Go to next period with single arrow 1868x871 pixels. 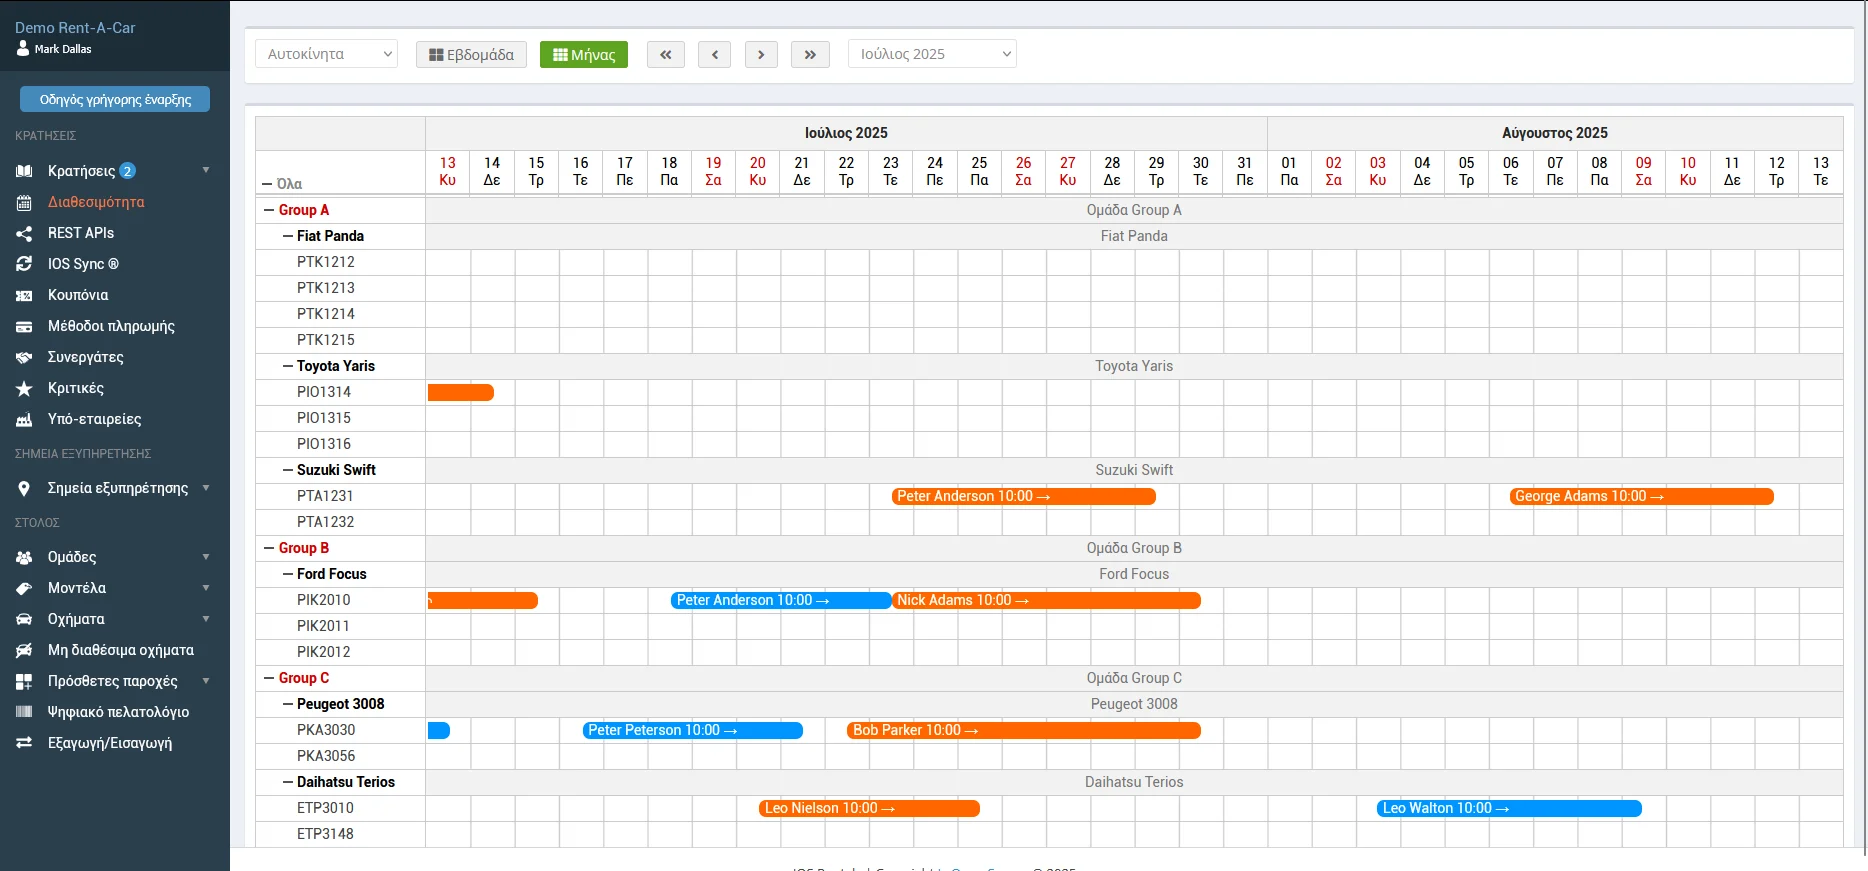[761, 54]
